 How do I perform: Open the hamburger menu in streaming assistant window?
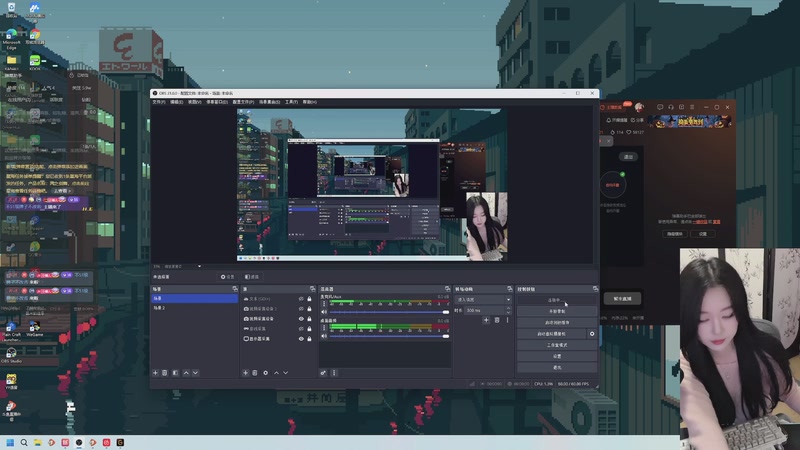[x=692, y=107]
